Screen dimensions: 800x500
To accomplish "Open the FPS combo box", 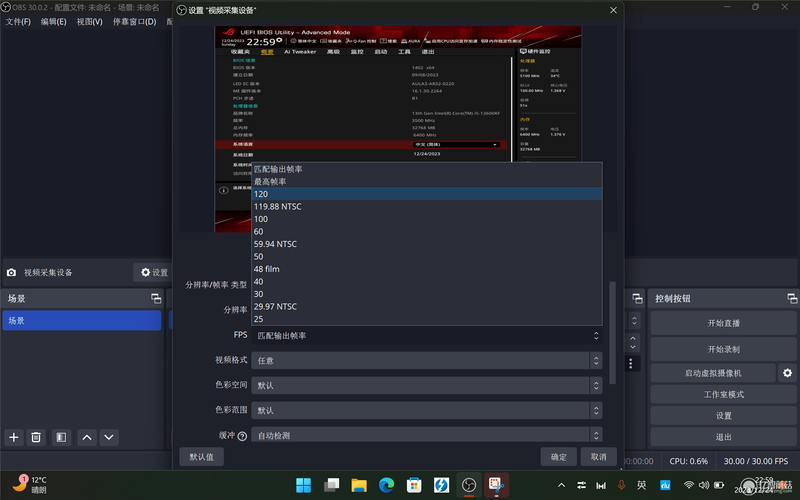I will pyautogui.click(x=427, y=336).
